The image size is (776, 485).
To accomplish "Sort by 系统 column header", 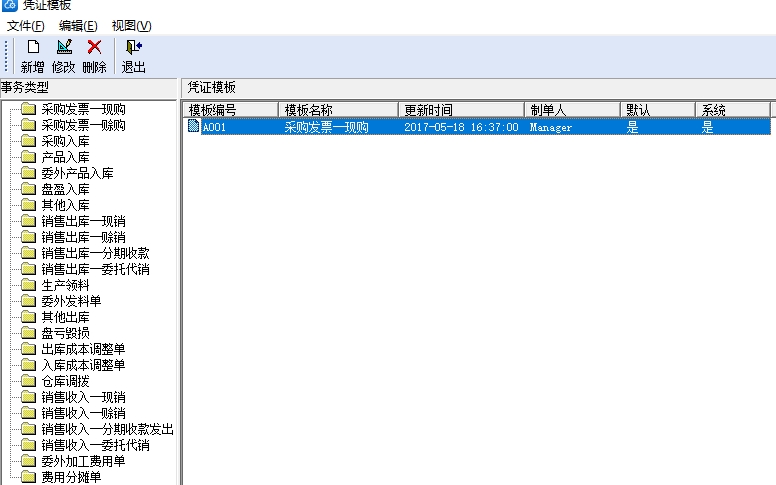I will pos(733,109).
